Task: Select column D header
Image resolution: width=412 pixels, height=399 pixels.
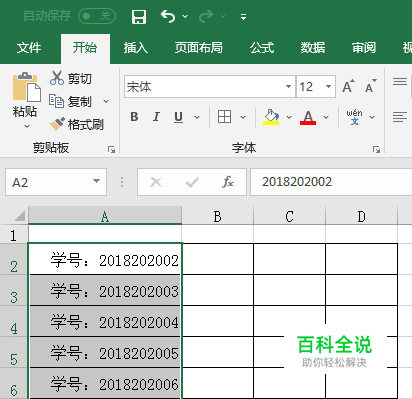Action: [362, 215]
